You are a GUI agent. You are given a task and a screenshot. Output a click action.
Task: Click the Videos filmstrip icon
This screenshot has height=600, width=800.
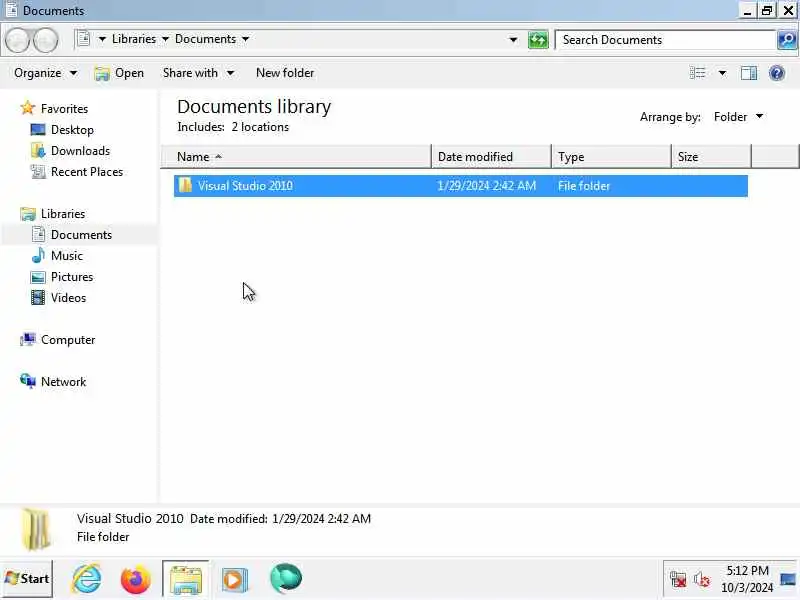(38, 297)
